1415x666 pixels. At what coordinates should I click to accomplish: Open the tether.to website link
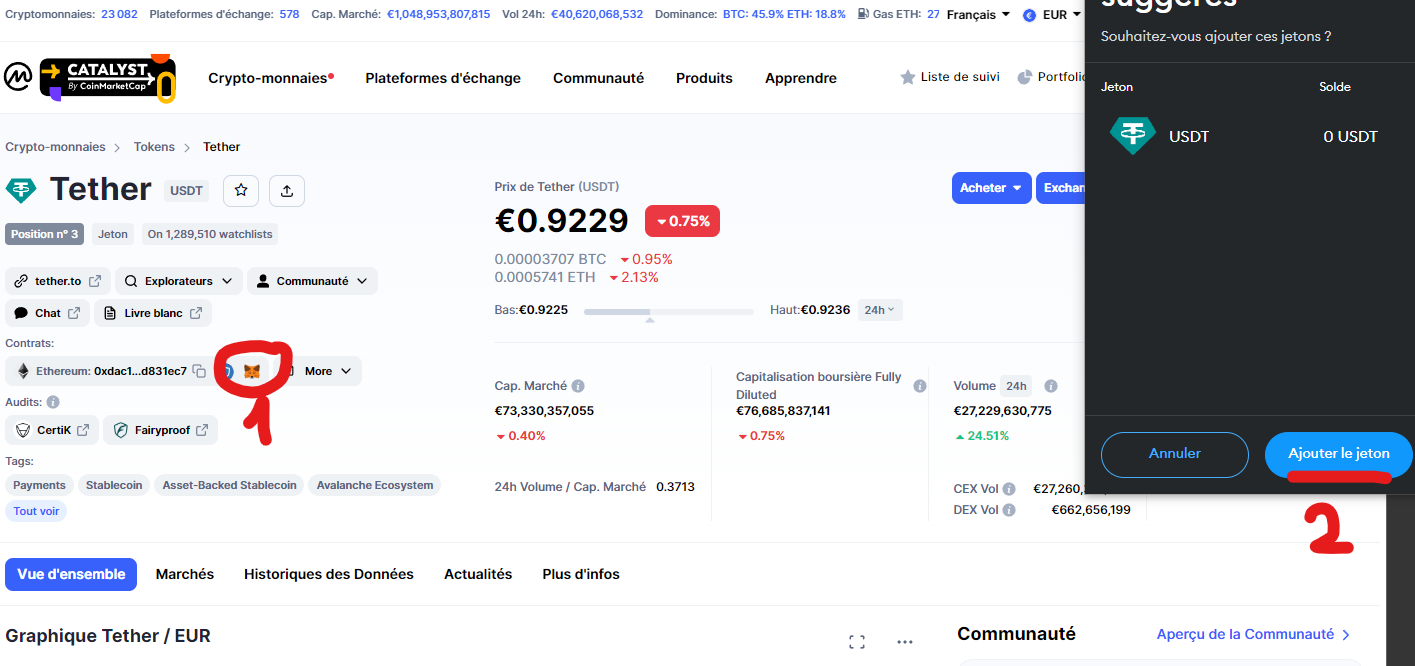click(58, 281)
